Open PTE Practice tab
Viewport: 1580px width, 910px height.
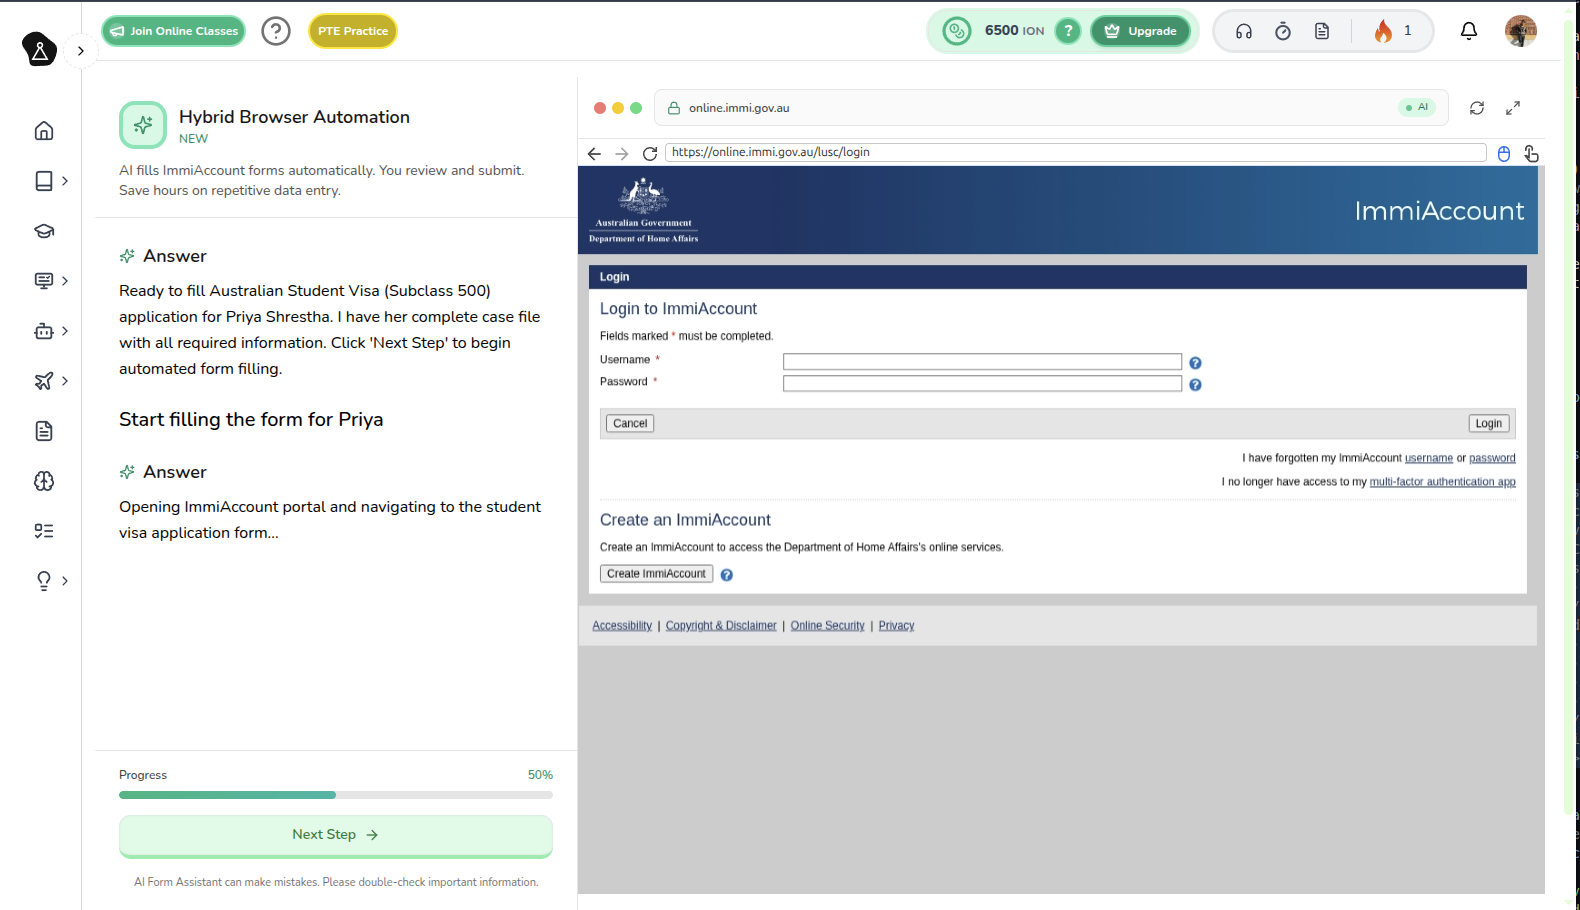pyautogui.click(x=352, y=31)
